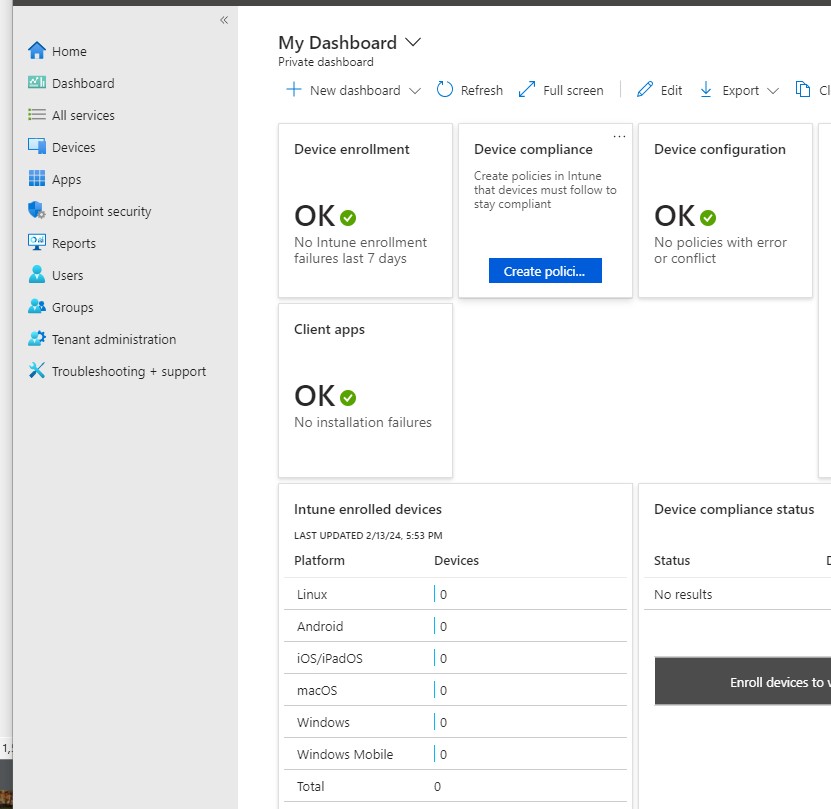The width and height of the screenshot is (831, 809).
Task: Navigate to Users from the sidebar
Action: (70, 275)
